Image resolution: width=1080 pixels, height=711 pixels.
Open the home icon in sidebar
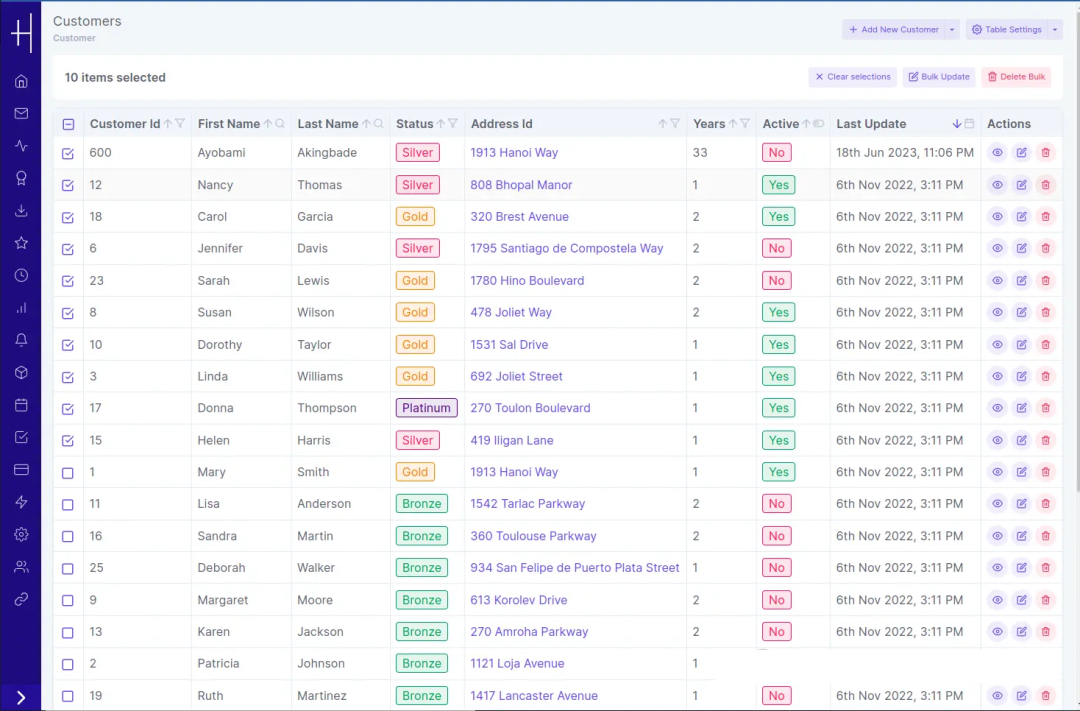[x=21, y=81]
